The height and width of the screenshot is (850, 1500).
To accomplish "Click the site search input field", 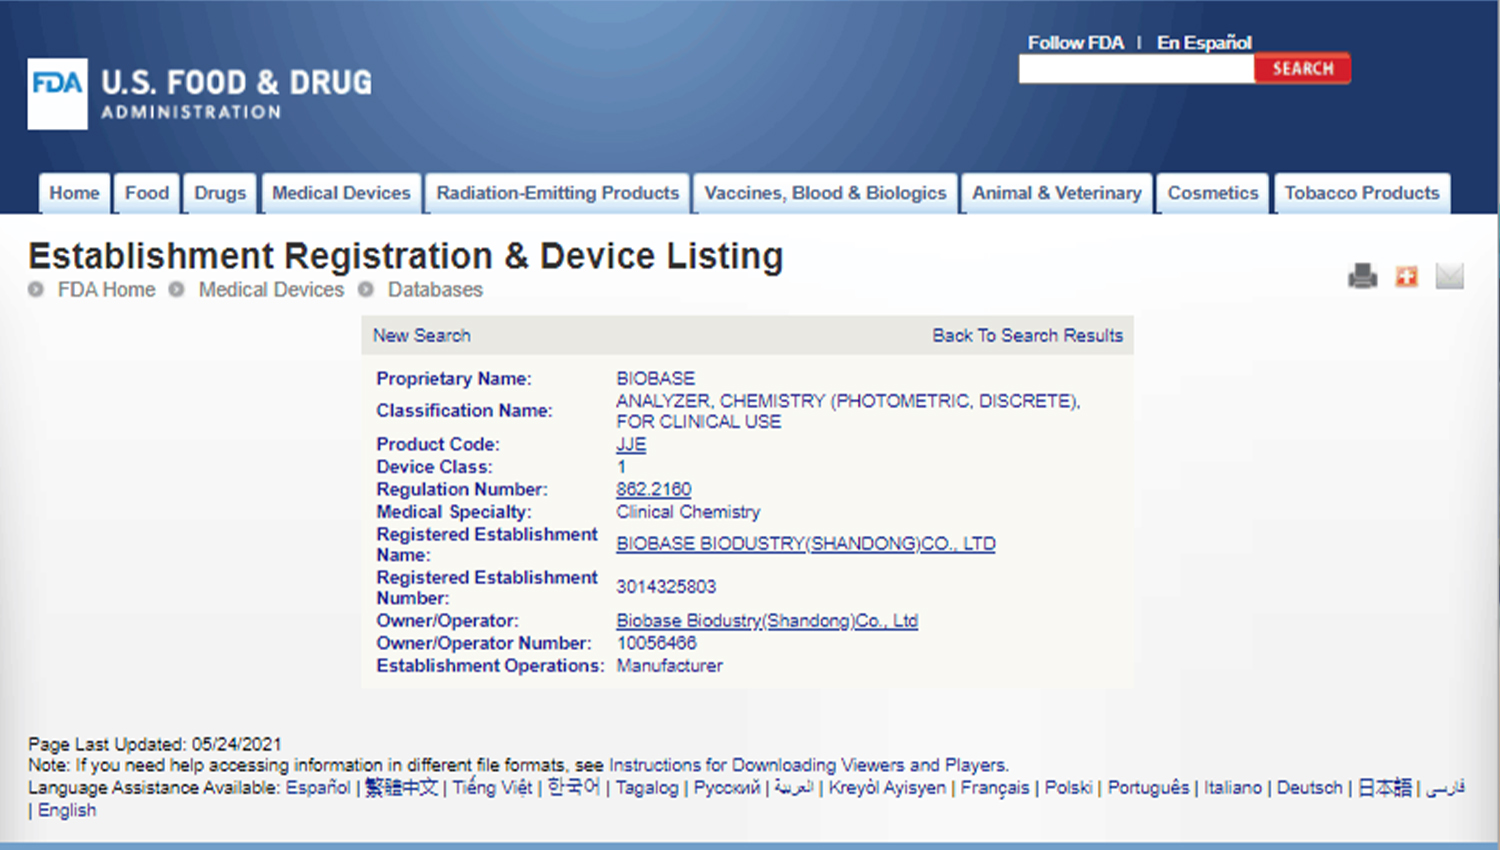I will click(x=1136, y=69).
